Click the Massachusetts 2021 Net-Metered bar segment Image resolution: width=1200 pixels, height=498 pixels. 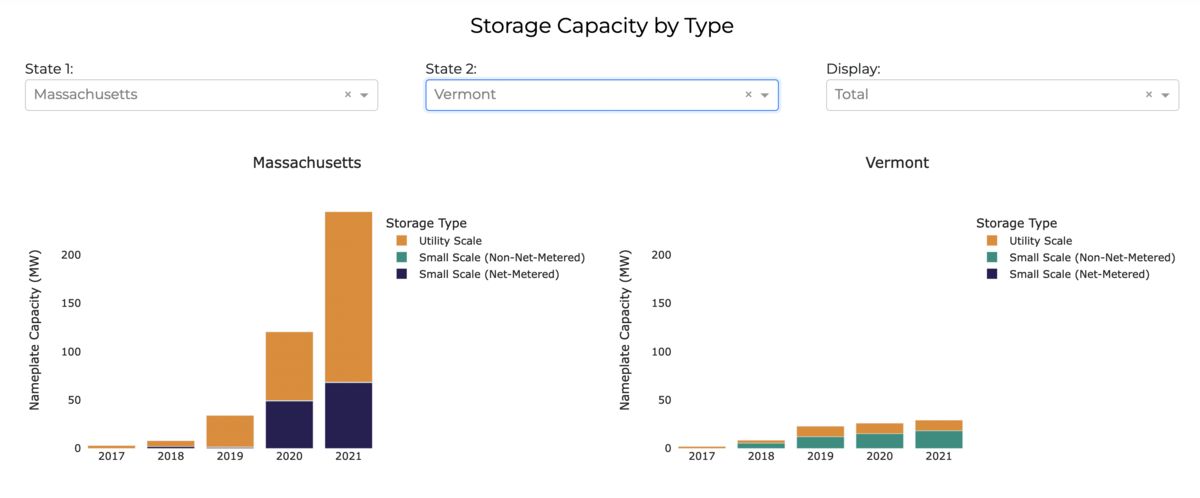click(348, 415)
